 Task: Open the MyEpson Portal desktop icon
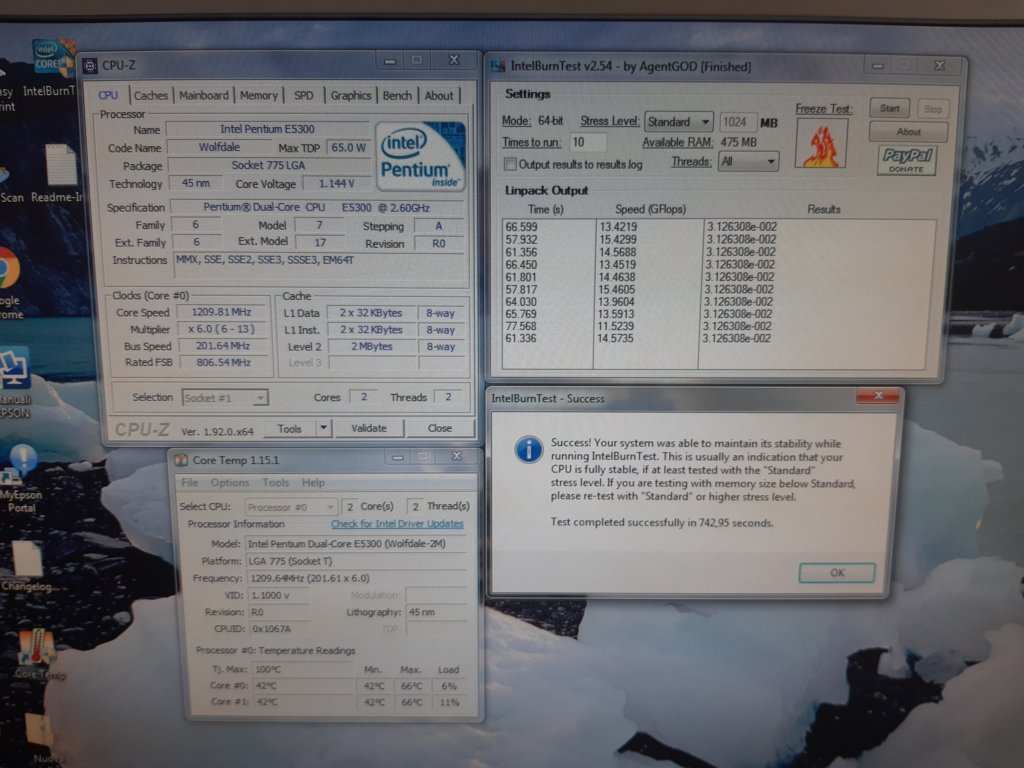coord(21,477)
